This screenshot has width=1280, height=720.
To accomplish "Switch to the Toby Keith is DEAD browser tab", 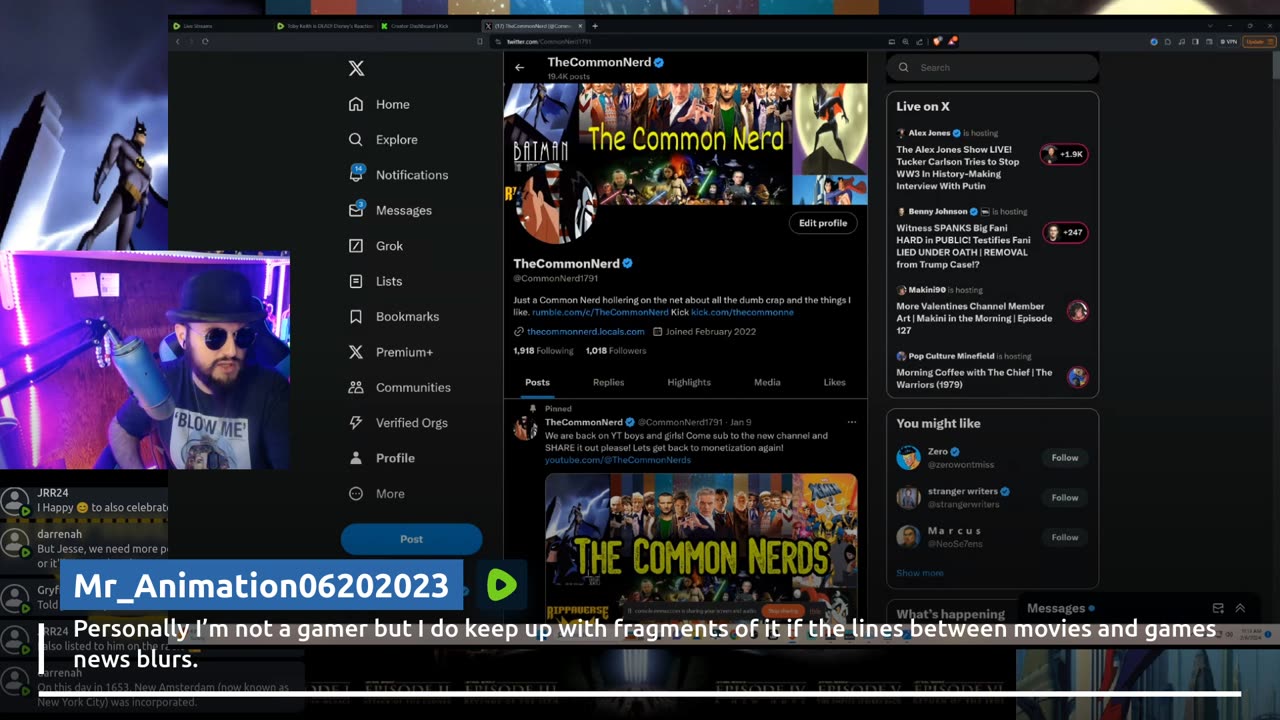I will [325, 26].
